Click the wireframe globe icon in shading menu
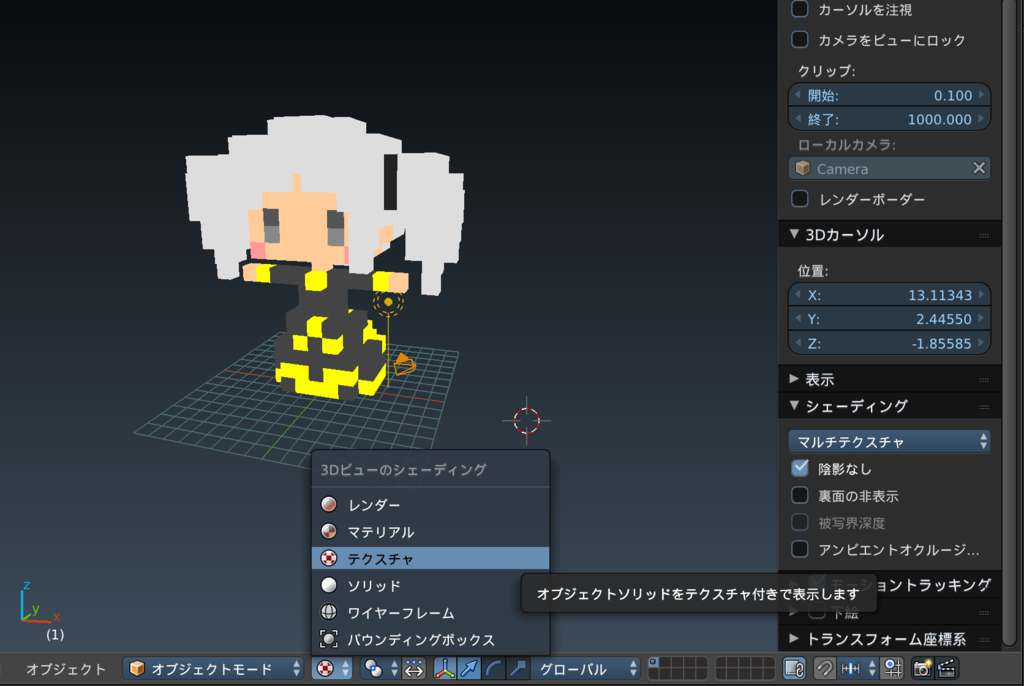Image resolution: width=1024 pixels, height=686 pixels. (328, 612)
